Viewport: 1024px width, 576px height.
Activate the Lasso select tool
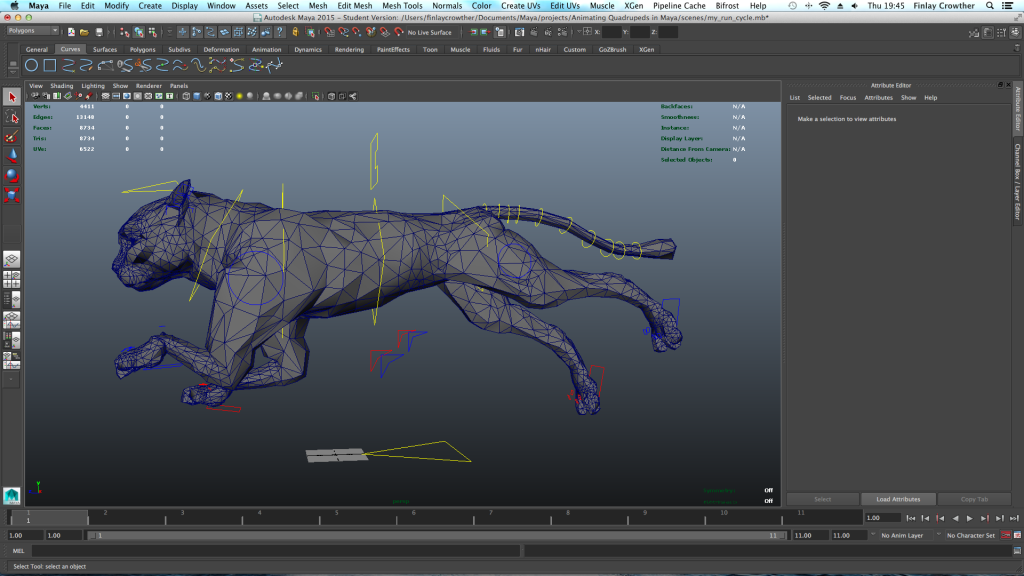[x=11, y=117]
